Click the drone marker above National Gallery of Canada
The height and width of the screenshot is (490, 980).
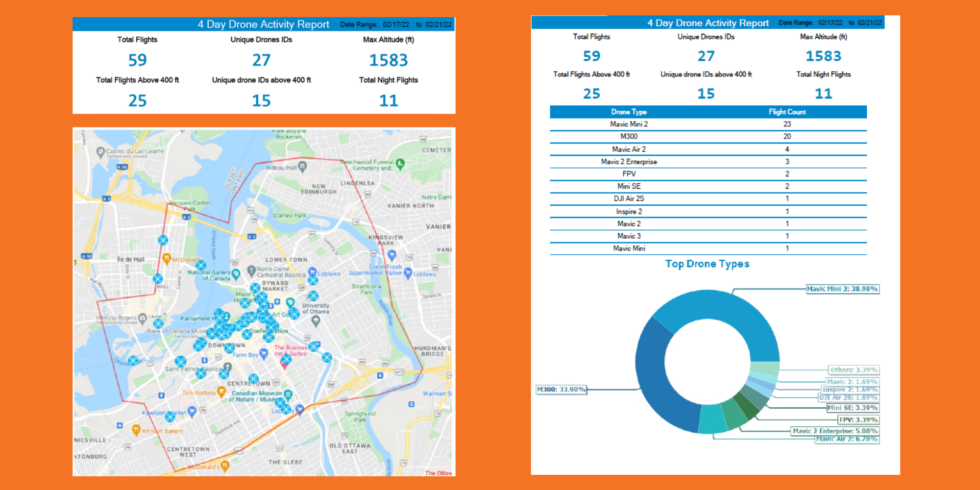click(x=201, y=265)
